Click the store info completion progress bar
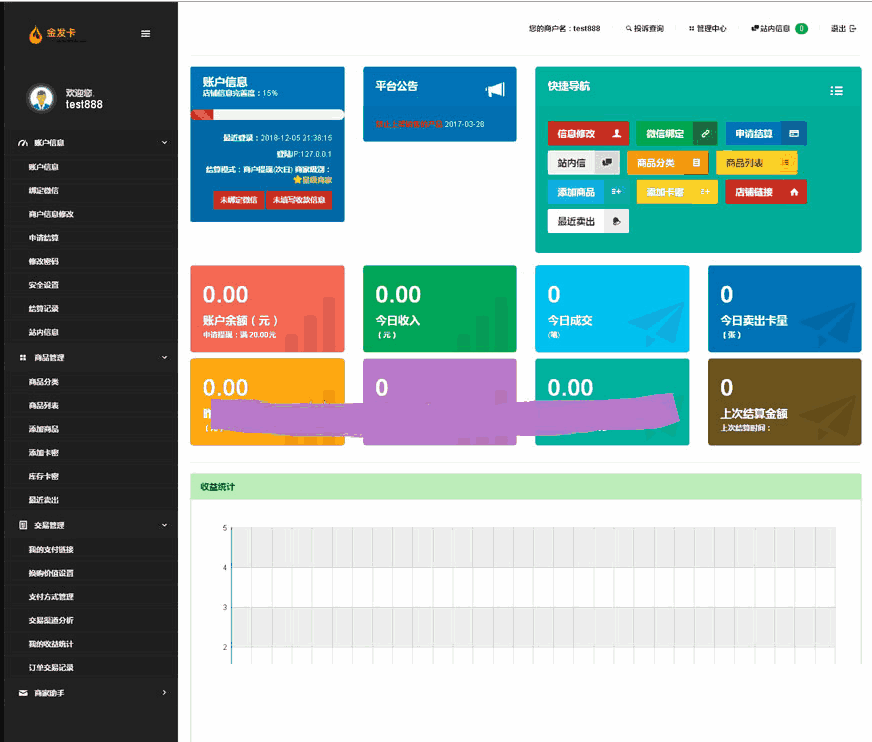This screenshot has width=872, height=742. 267,115
